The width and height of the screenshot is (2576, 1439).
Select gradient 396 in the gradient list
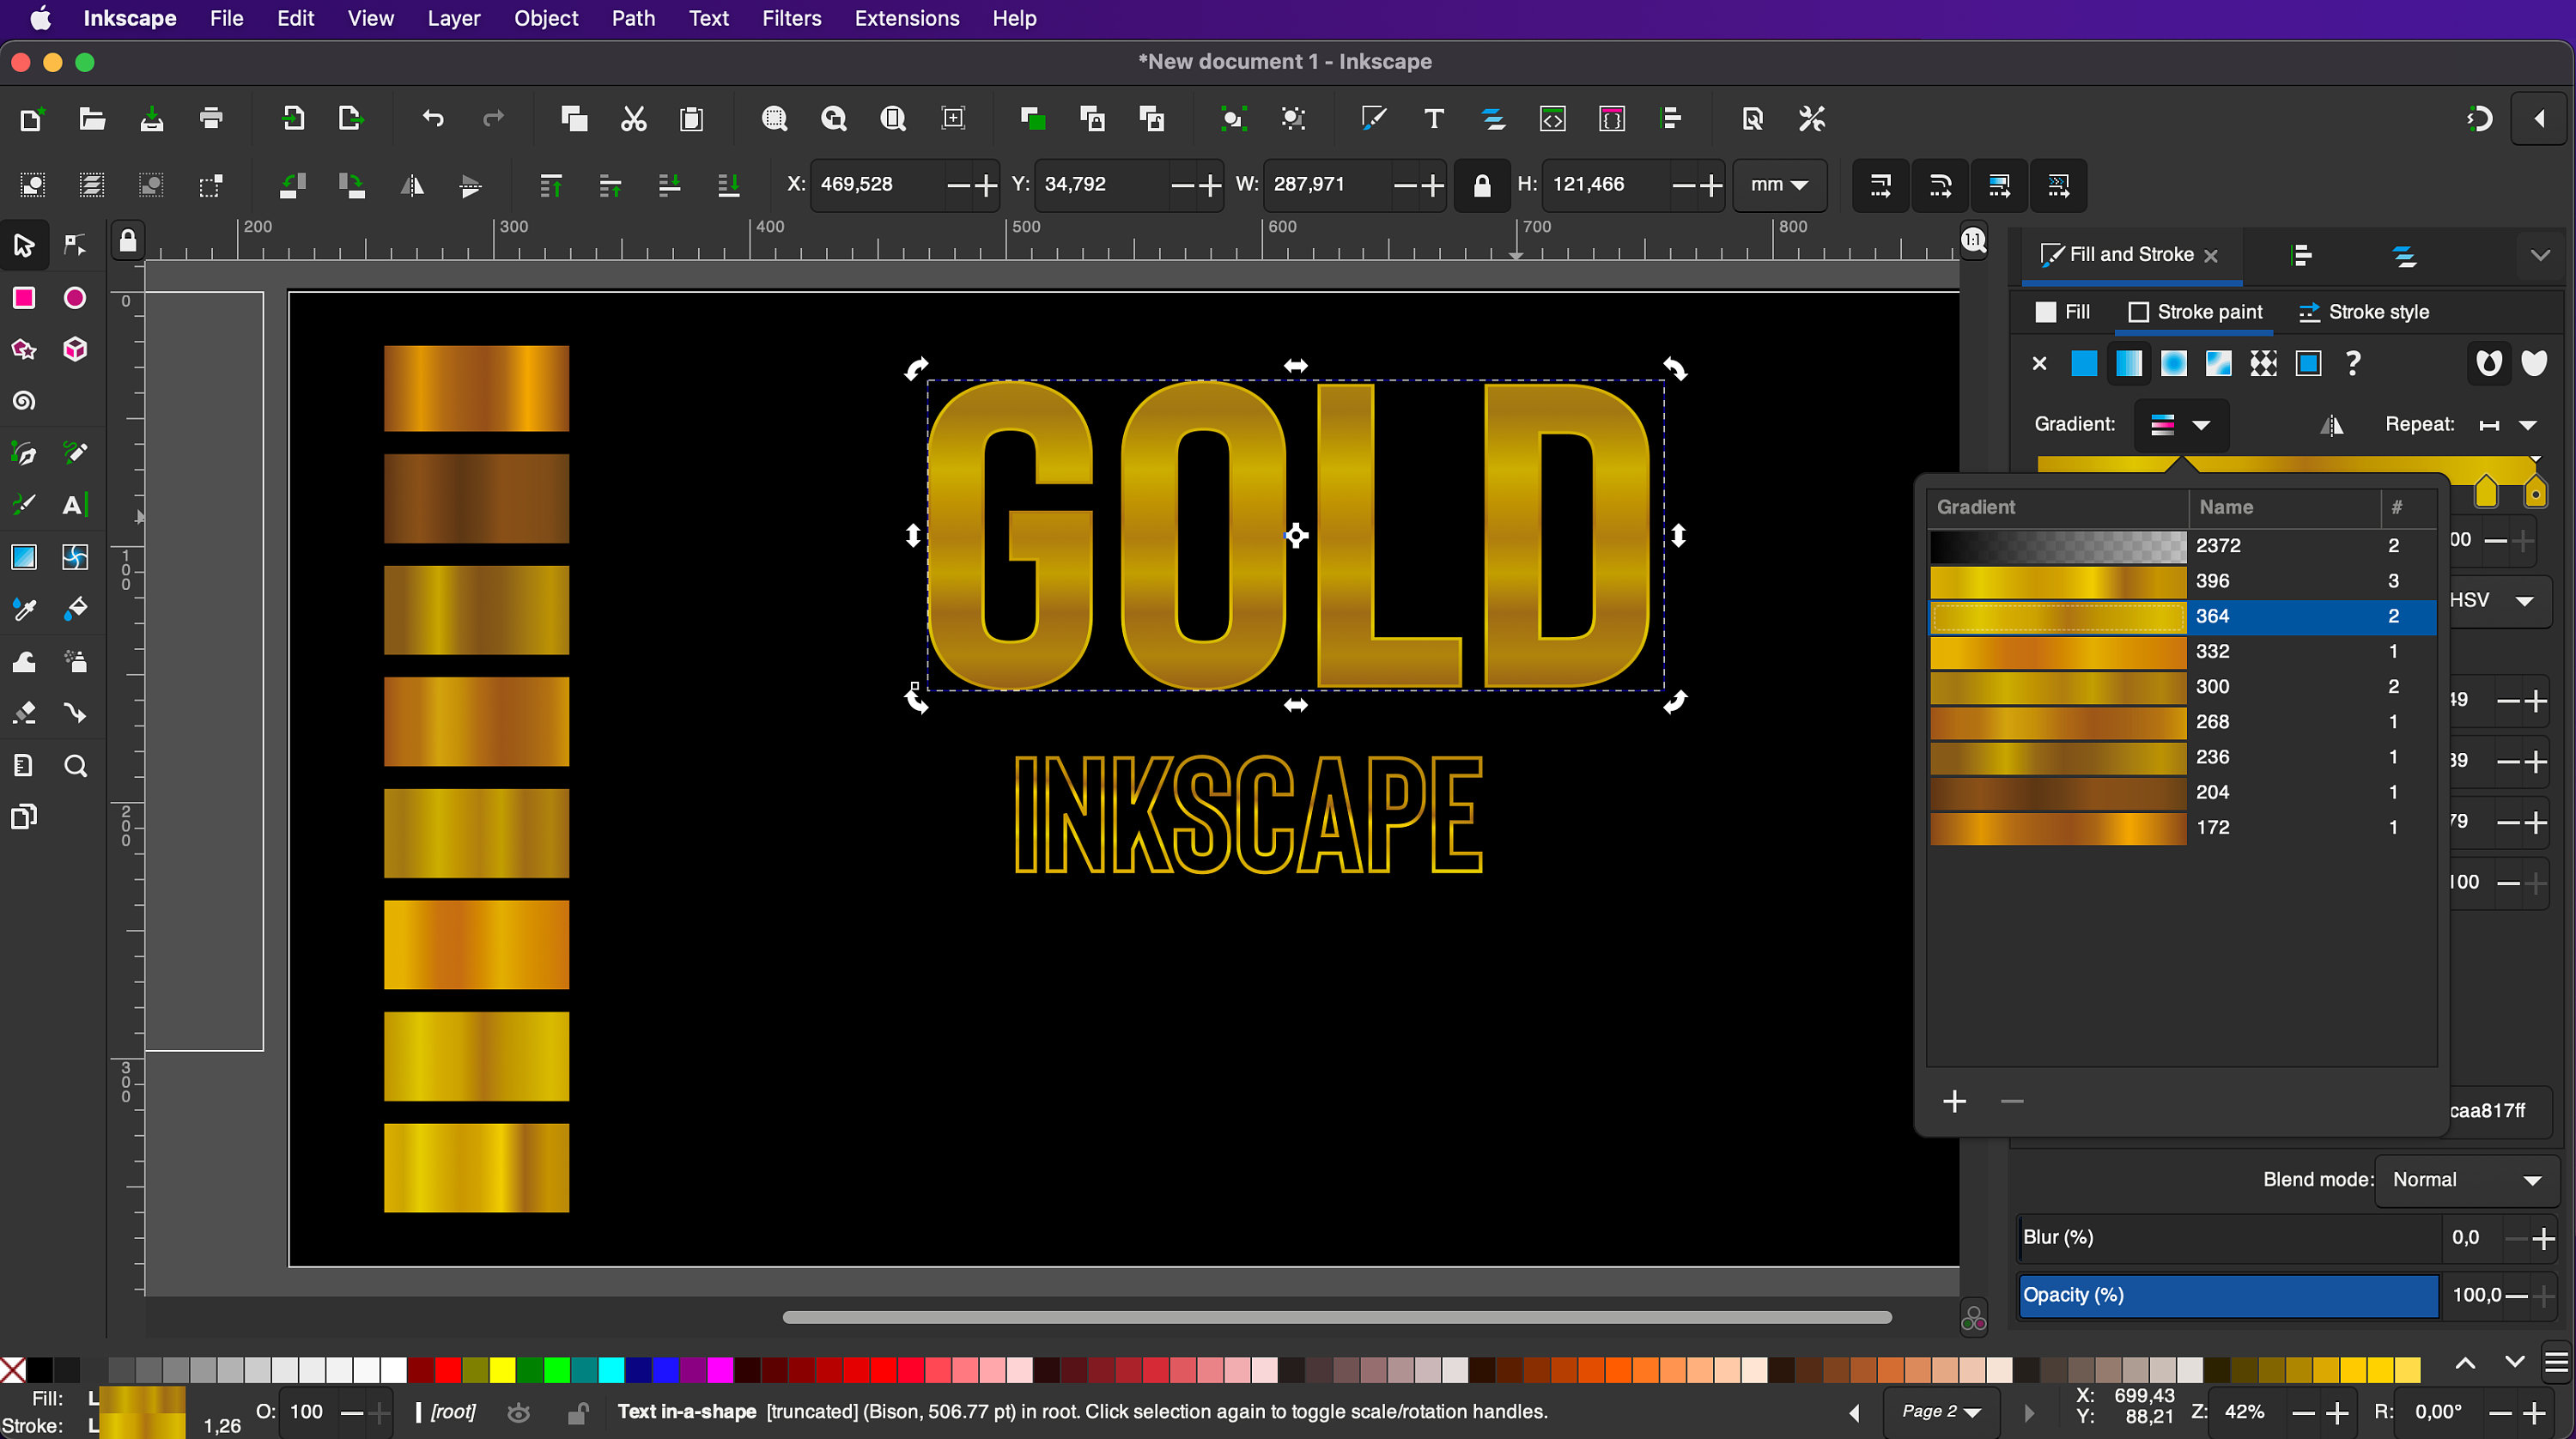2150,580
